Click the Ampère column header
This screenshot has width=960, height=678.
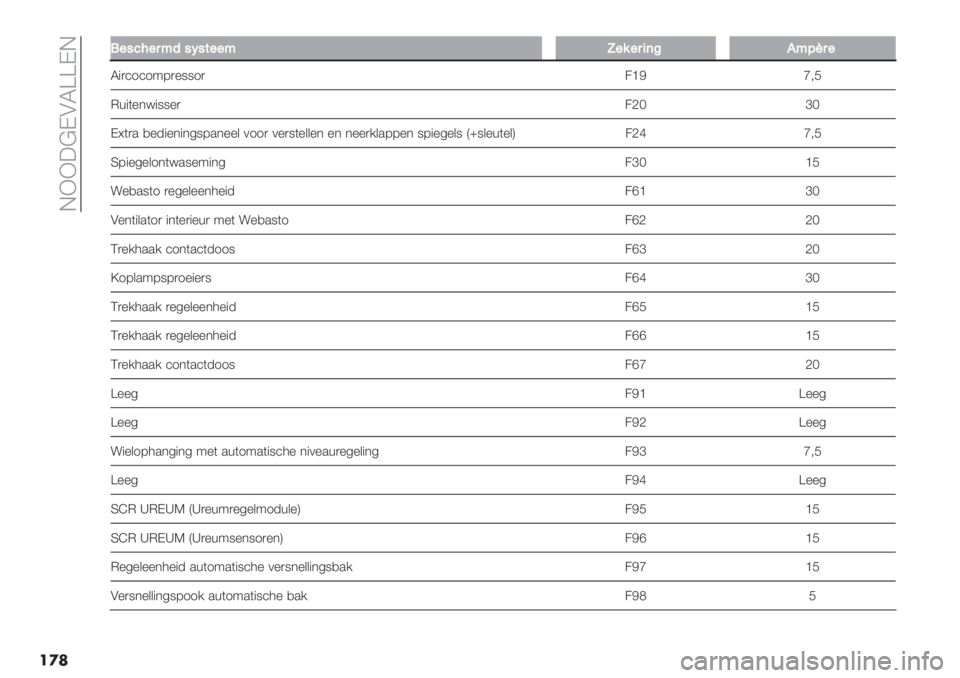pos(812,48)
